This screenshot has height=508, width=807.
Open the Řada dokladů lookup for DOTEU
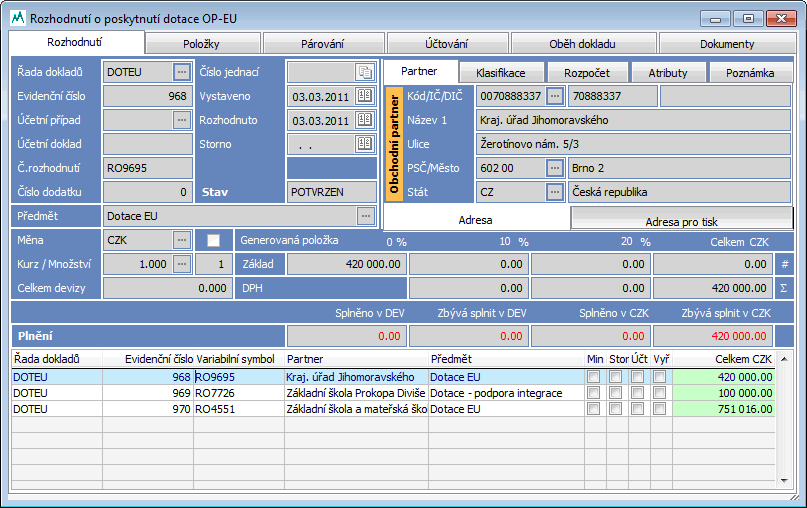point(181,72)
